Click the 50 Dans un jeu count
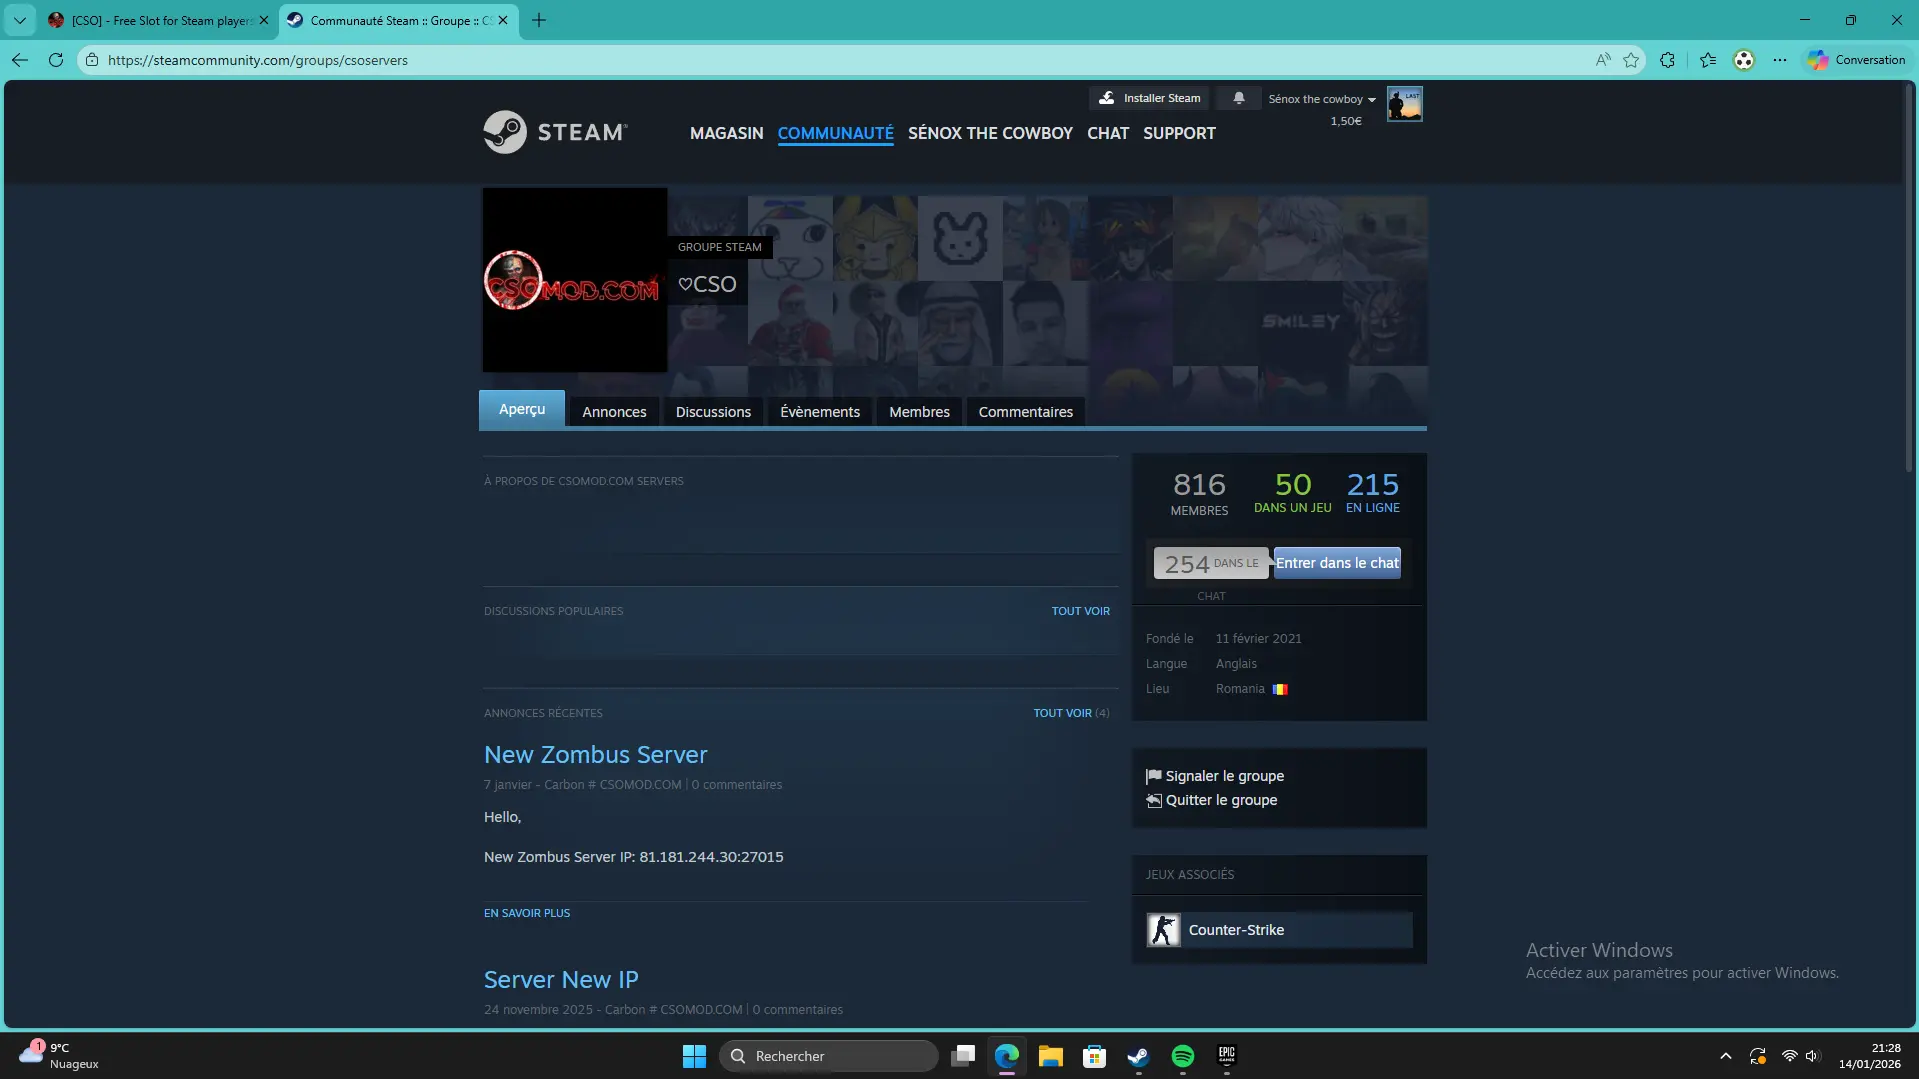Image resolution: width=1919 pixels, height=1079 pixels. pyautogui.click(x=1293, y=492)
